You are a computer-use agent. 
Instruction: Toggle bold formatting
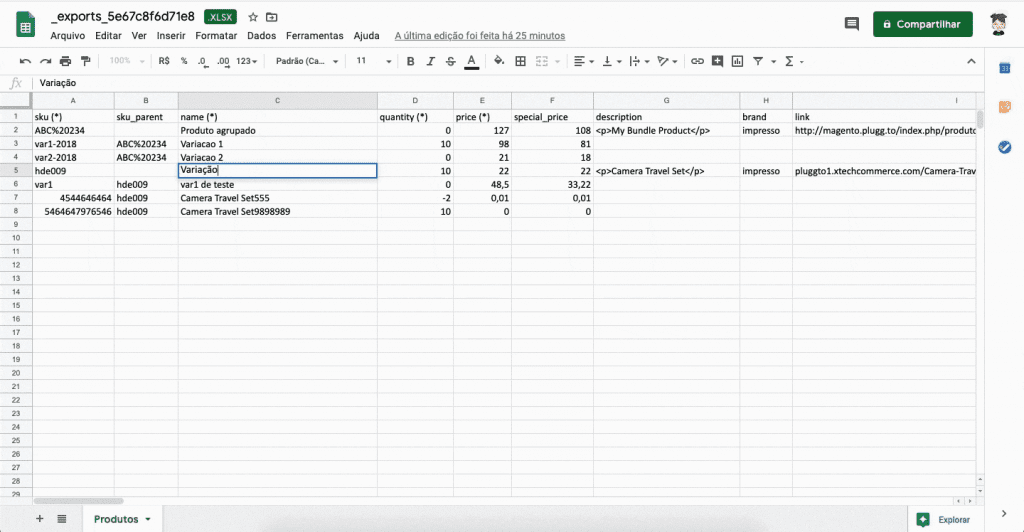[x=410, y=61]
